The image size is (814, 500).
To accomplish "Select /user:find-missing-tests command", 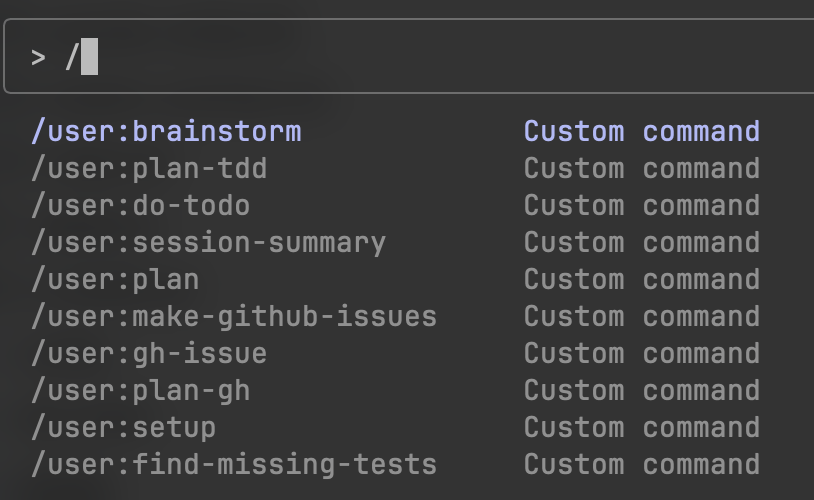I will [x=234, y=465].
